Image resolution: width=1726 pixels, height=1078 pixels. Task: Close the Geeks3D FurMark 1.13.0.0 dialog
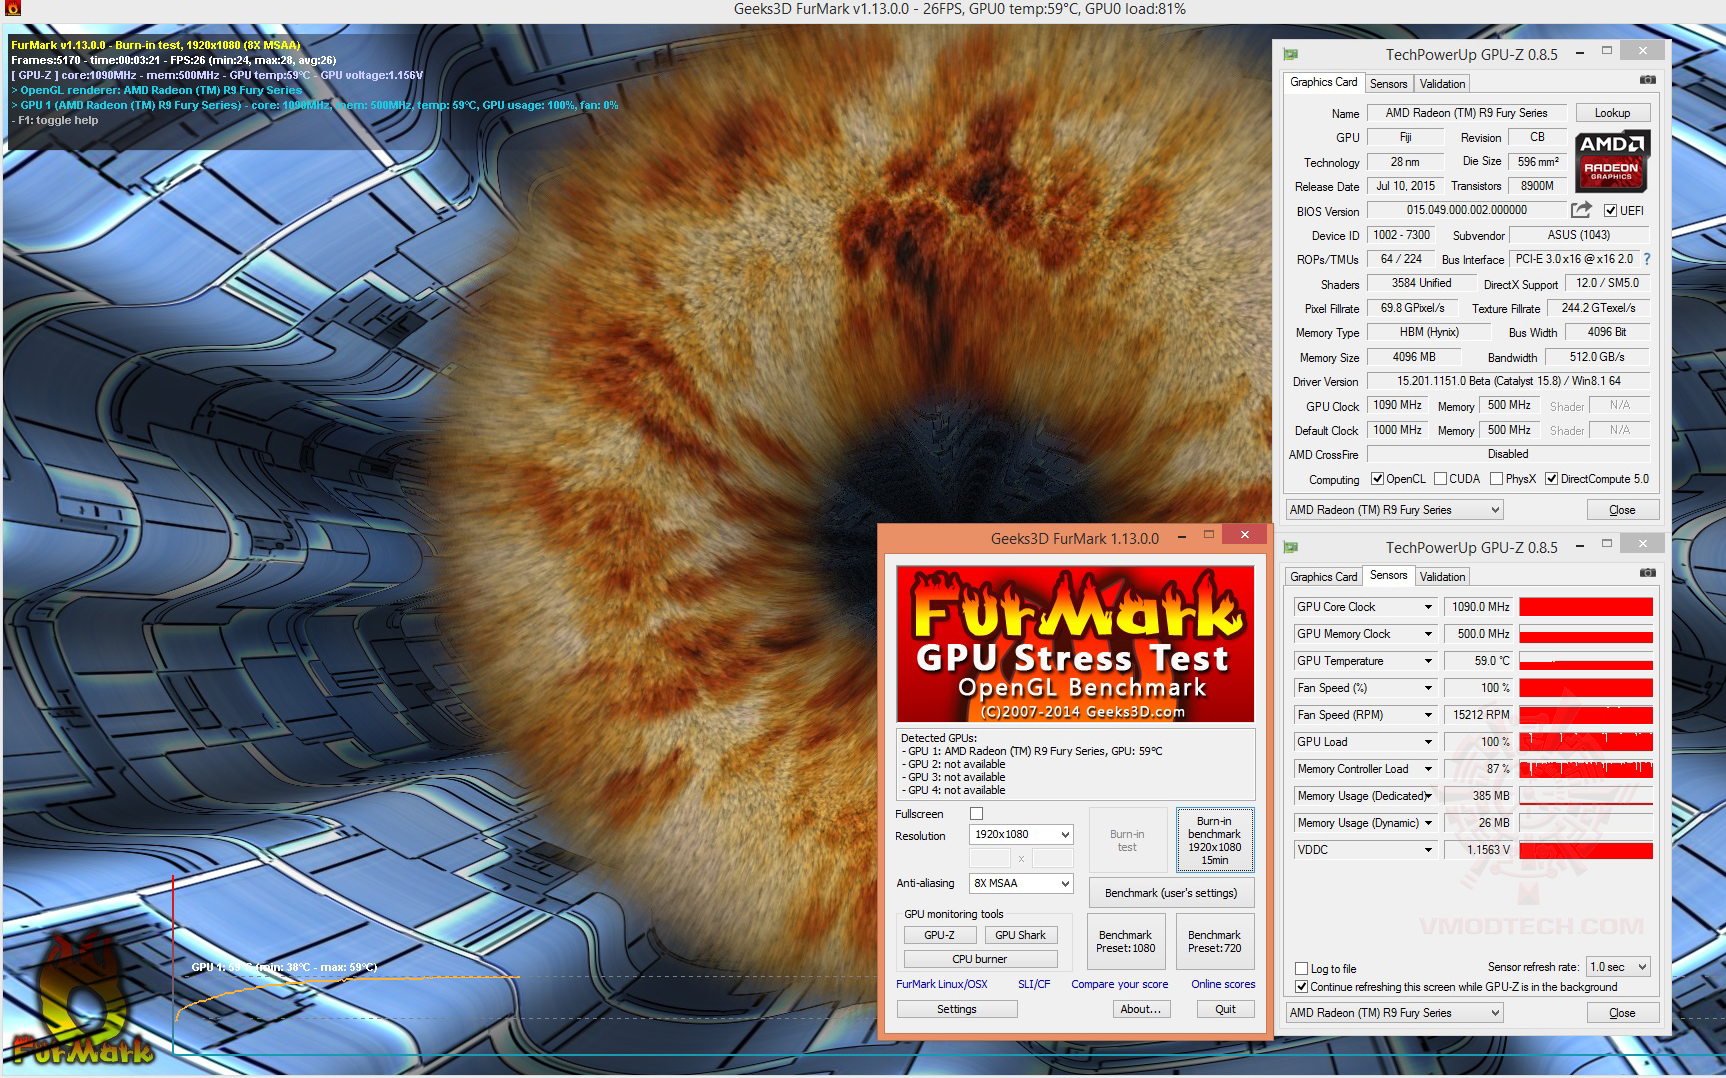[x=1244, y=535]
